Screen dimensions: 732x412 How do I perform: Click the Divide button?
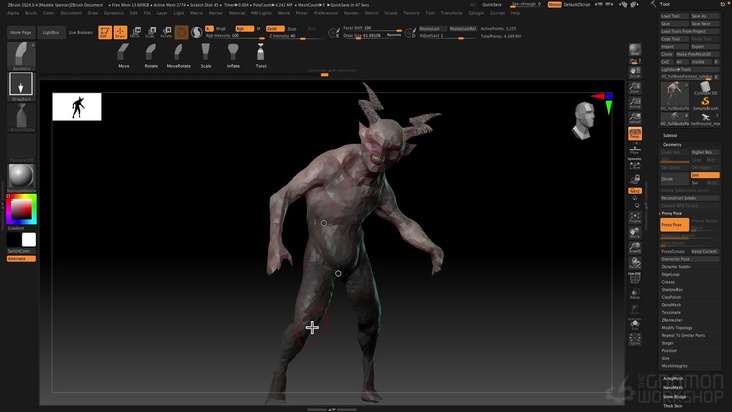click(x=675, y=179)
